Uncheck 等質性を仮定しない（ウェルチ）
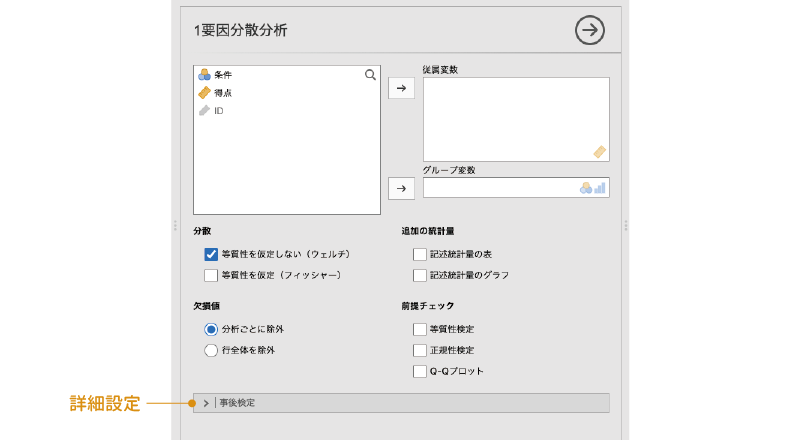The image size is (800, 440). [211, 254]
